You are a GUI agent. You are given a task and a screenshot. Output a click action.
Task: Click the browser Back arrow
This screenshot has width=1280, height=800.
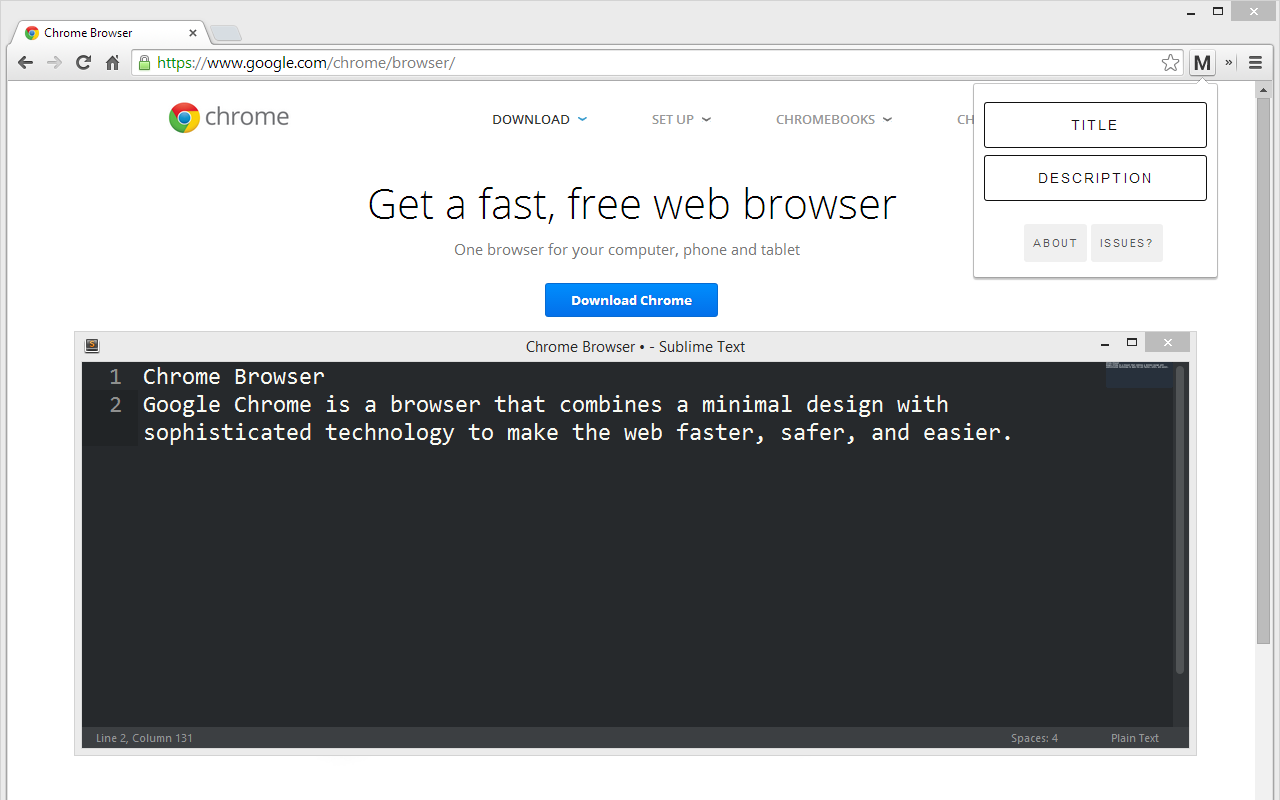click(26, 63)
